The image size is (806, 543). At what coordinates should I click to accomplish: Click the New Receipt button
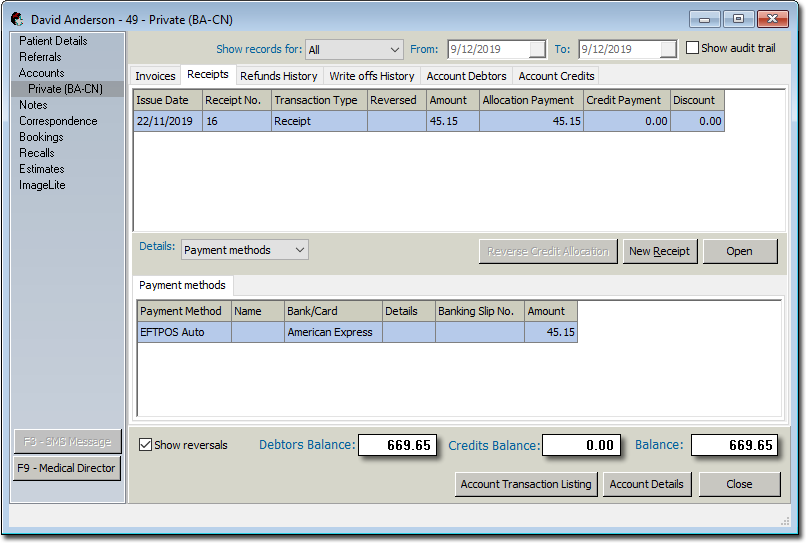click(x=659, y=251)
